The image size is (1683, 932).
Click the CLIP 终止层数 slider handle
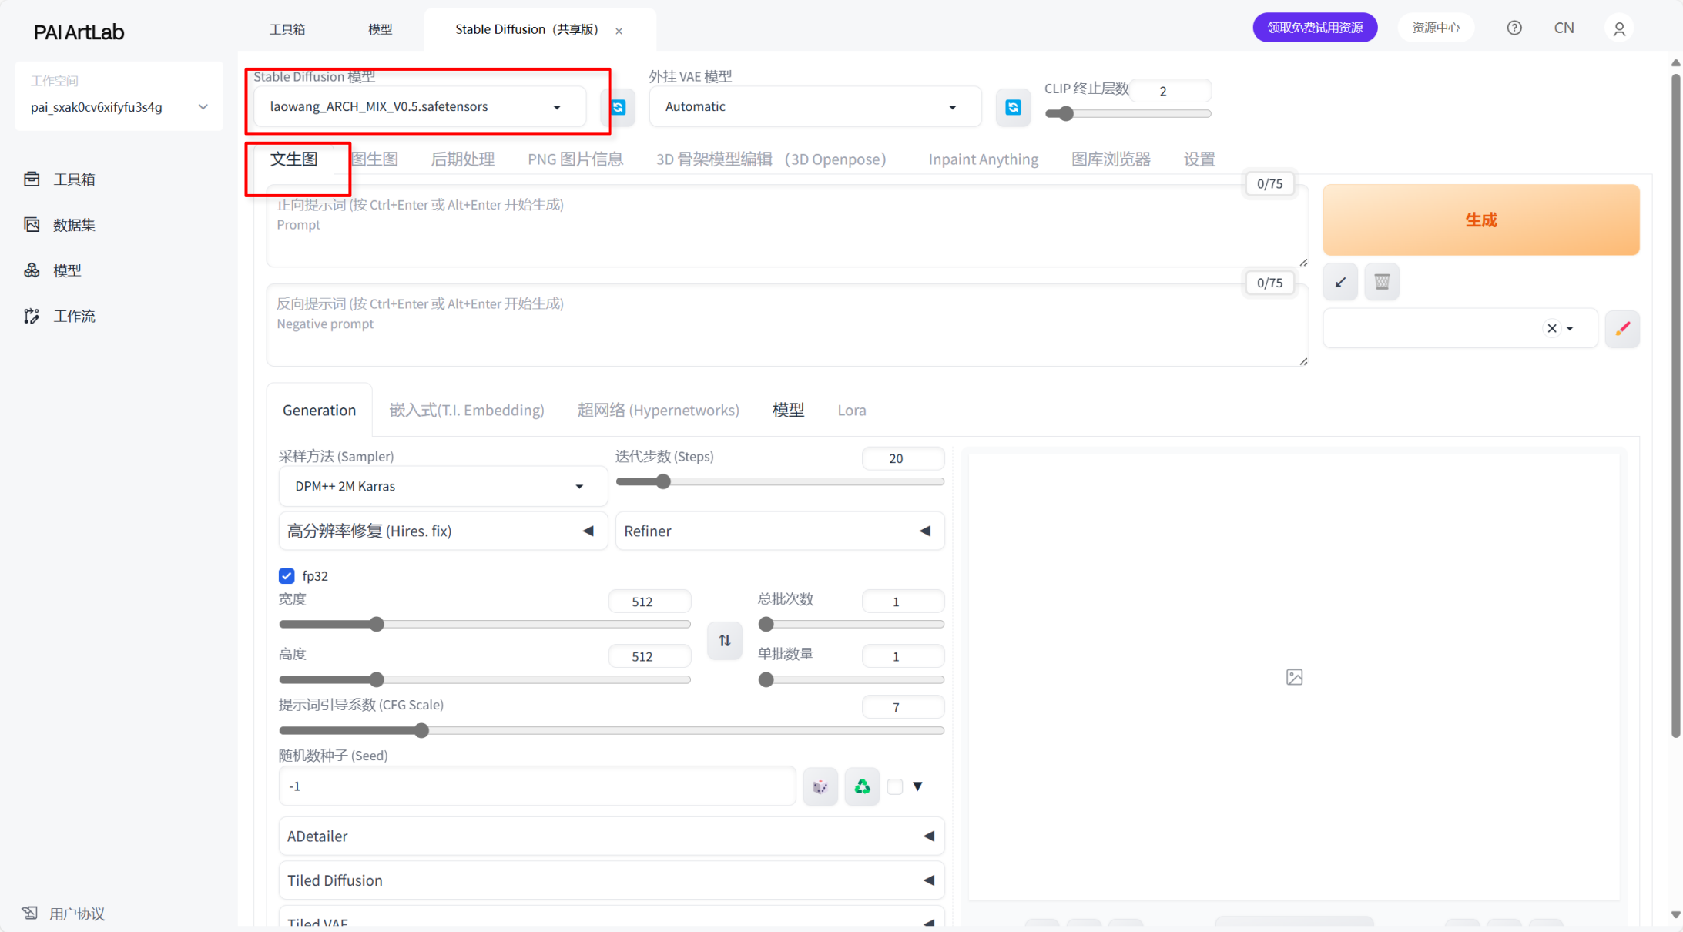click(1066, 114)
